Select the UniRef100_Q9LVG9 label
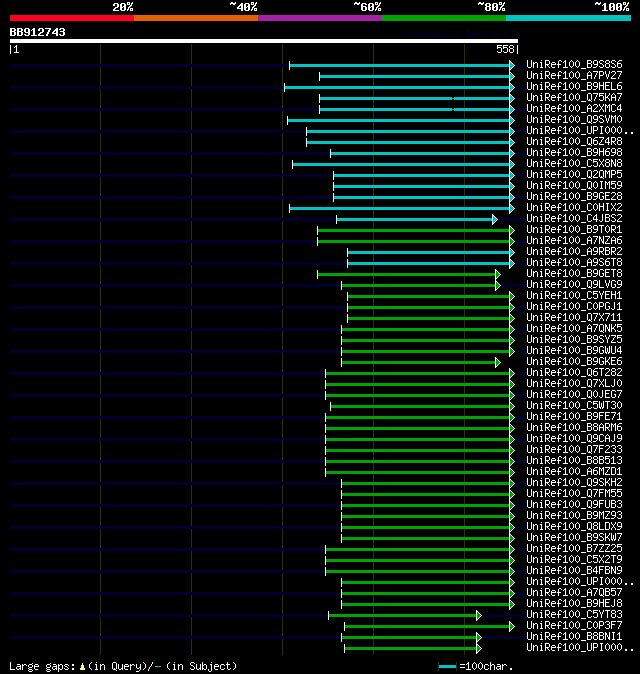Screen dimensions: 640x674 tap(574, 285)
